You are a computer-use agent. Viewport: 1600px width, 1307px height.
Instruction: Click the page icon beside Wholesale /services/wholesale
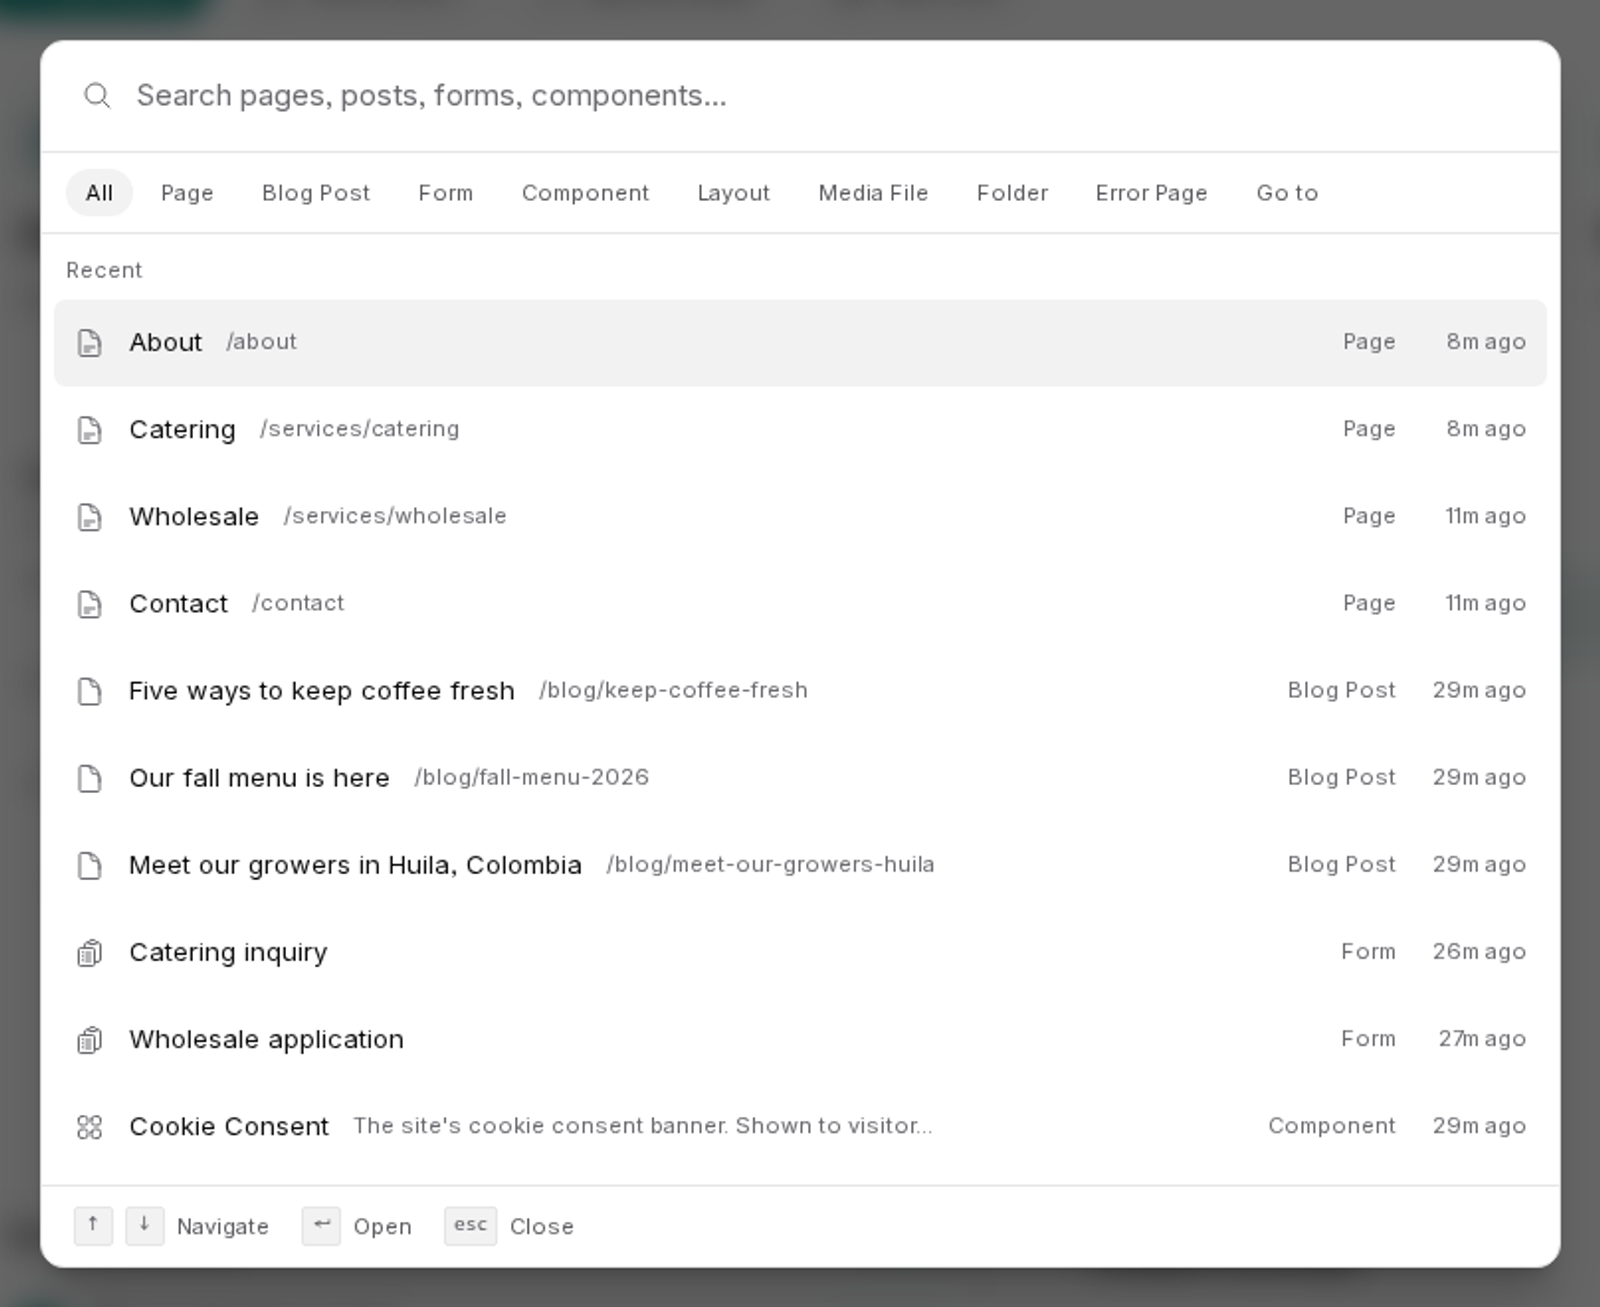(90, 517)
